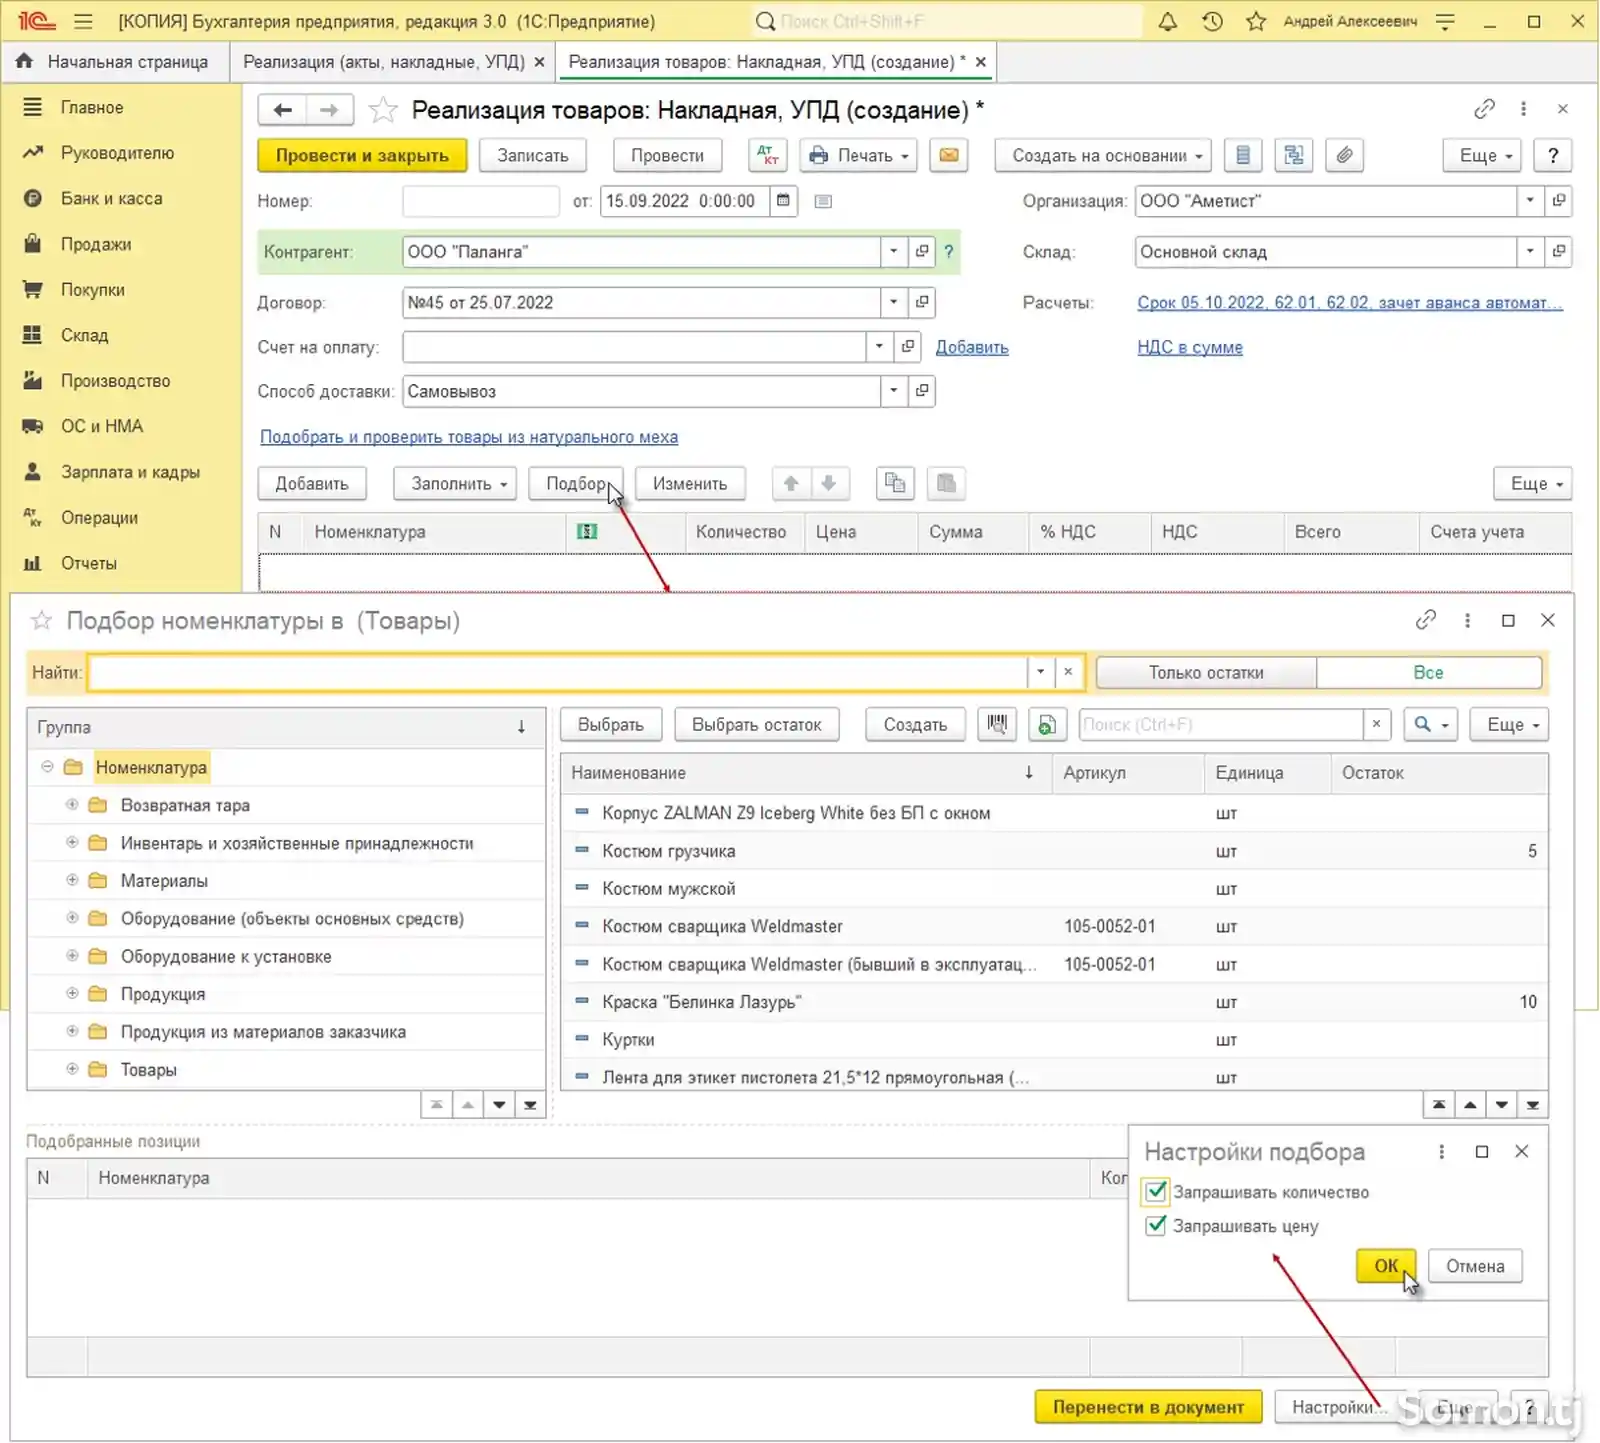
Task: Click Создать button in selection window
Action: (x=915, y=724)
